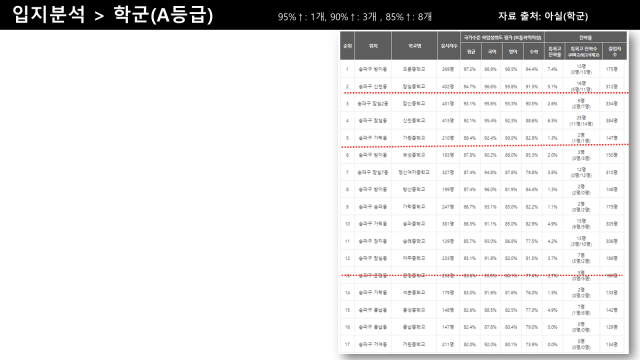Select the 순위 column header
The height and width of the screenshot is (360, 640).
pos(347,46)
